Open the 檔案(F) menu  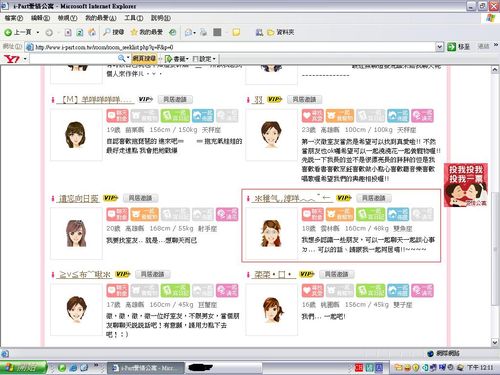[14, 18]
